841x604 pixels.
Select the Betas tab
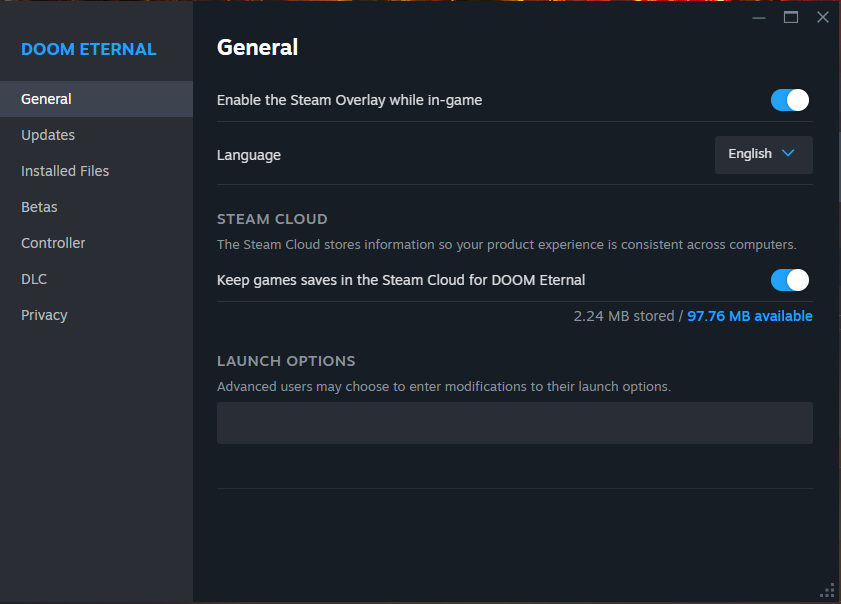tap(38, 207)
